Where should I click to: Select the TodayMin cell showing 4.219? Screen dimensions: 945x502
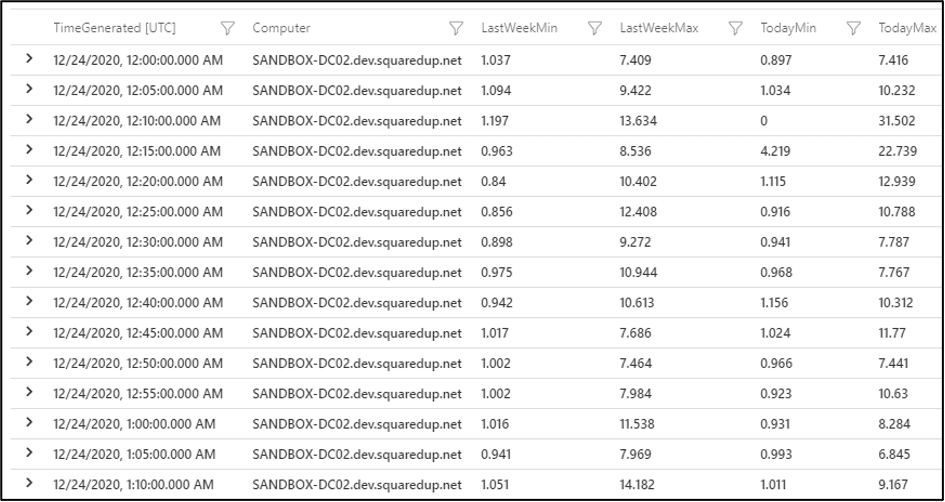tap(774, 151)
